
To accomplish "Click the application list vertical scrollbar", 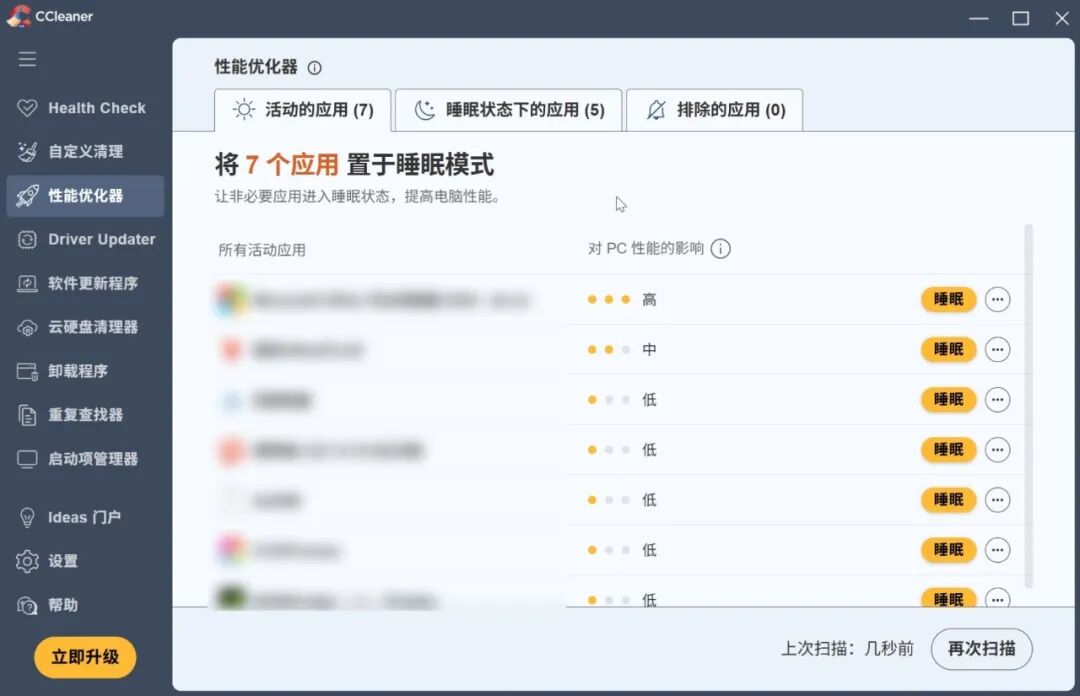I will pos(1029,406).
